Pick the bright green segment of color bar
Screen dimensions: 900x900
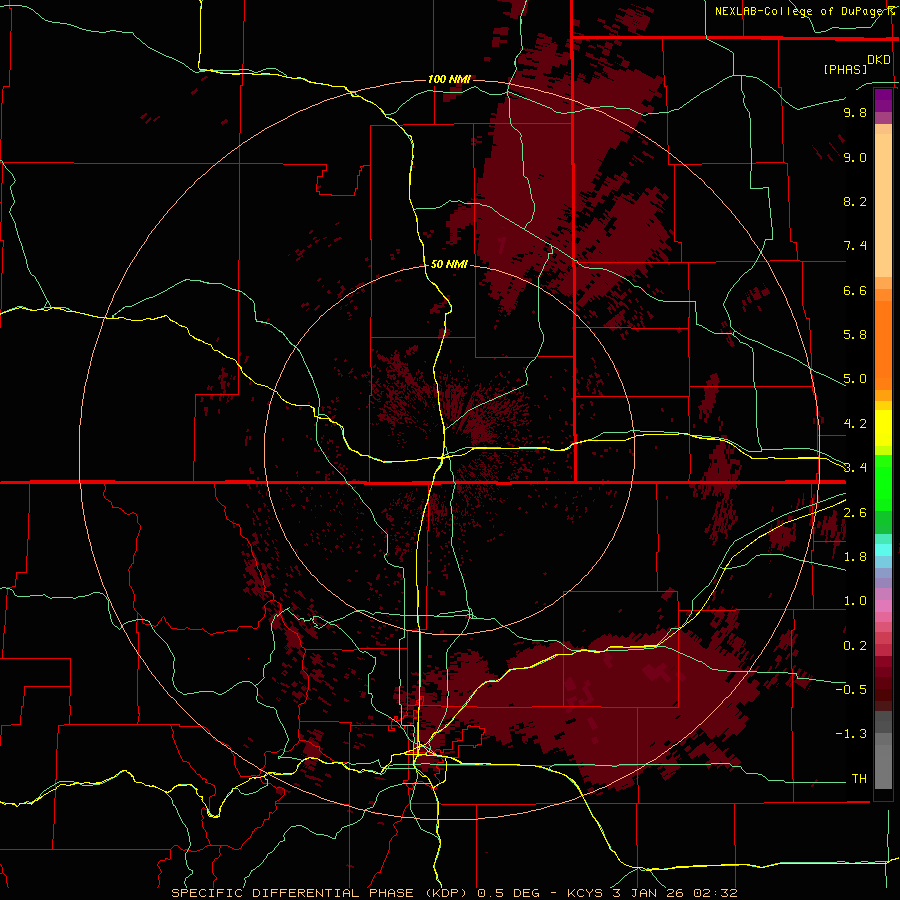(x=883, y=482)
